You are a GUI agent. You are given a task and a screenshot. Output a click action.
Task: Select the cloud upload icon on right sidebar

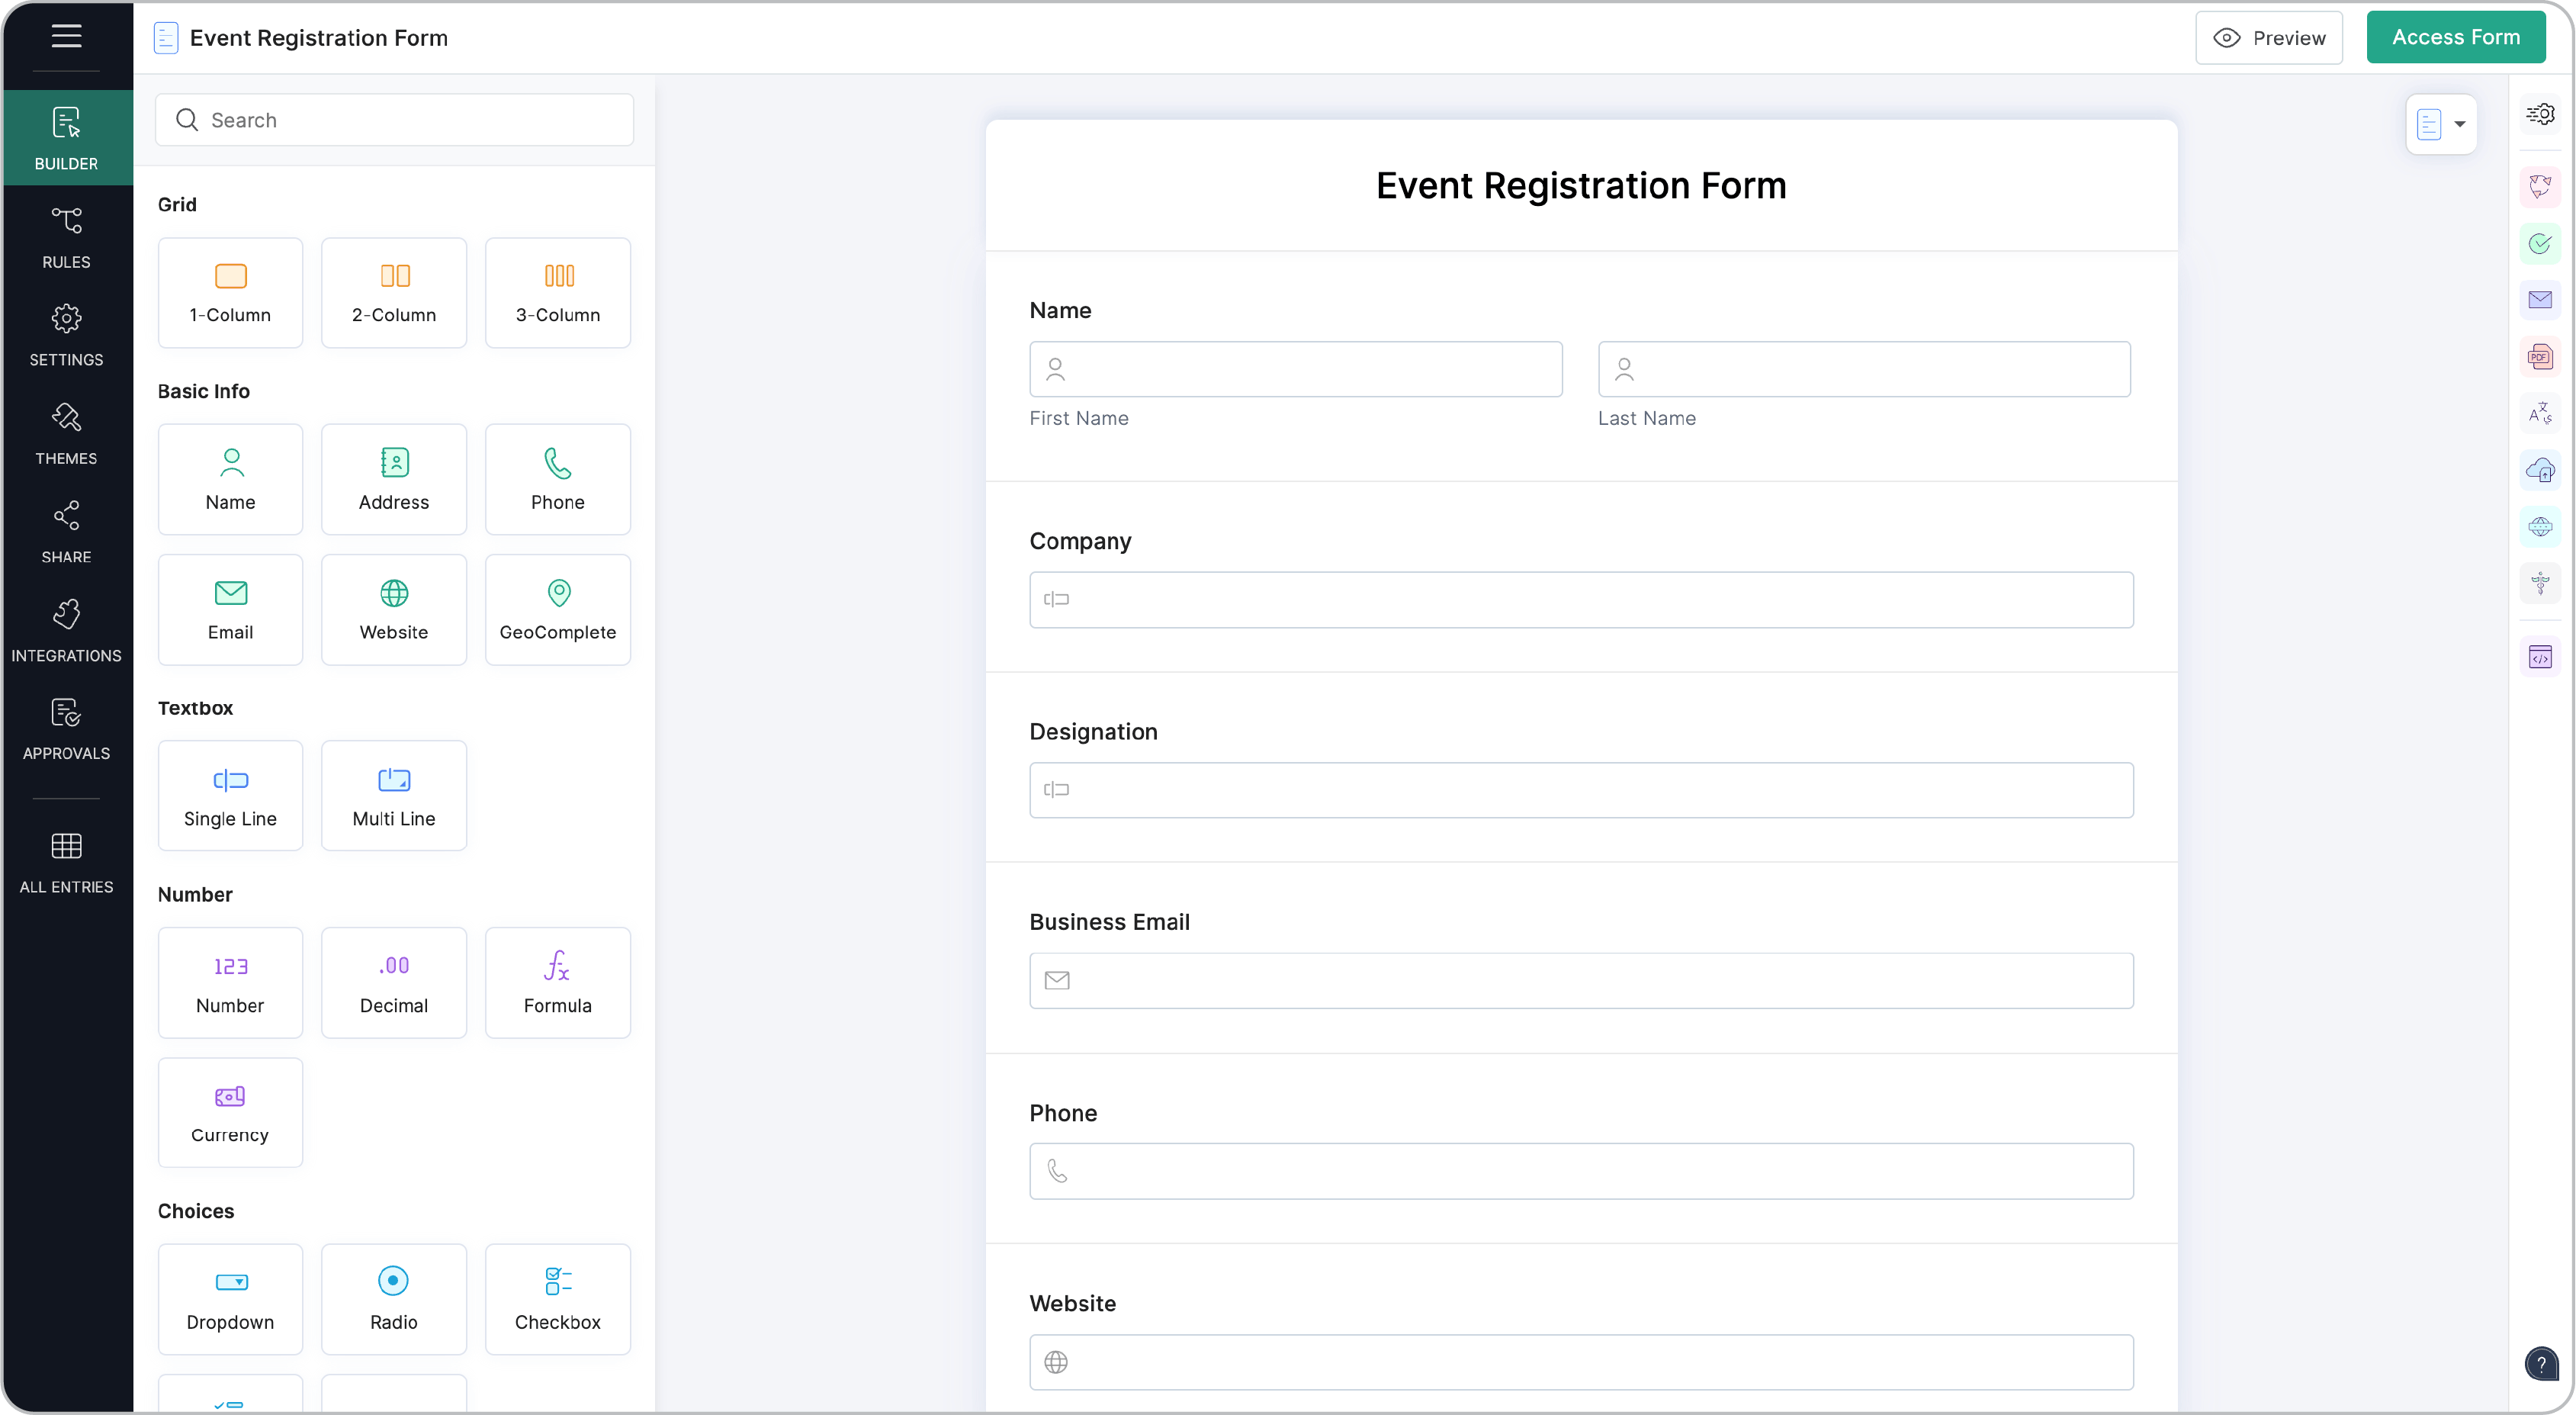2541,470
